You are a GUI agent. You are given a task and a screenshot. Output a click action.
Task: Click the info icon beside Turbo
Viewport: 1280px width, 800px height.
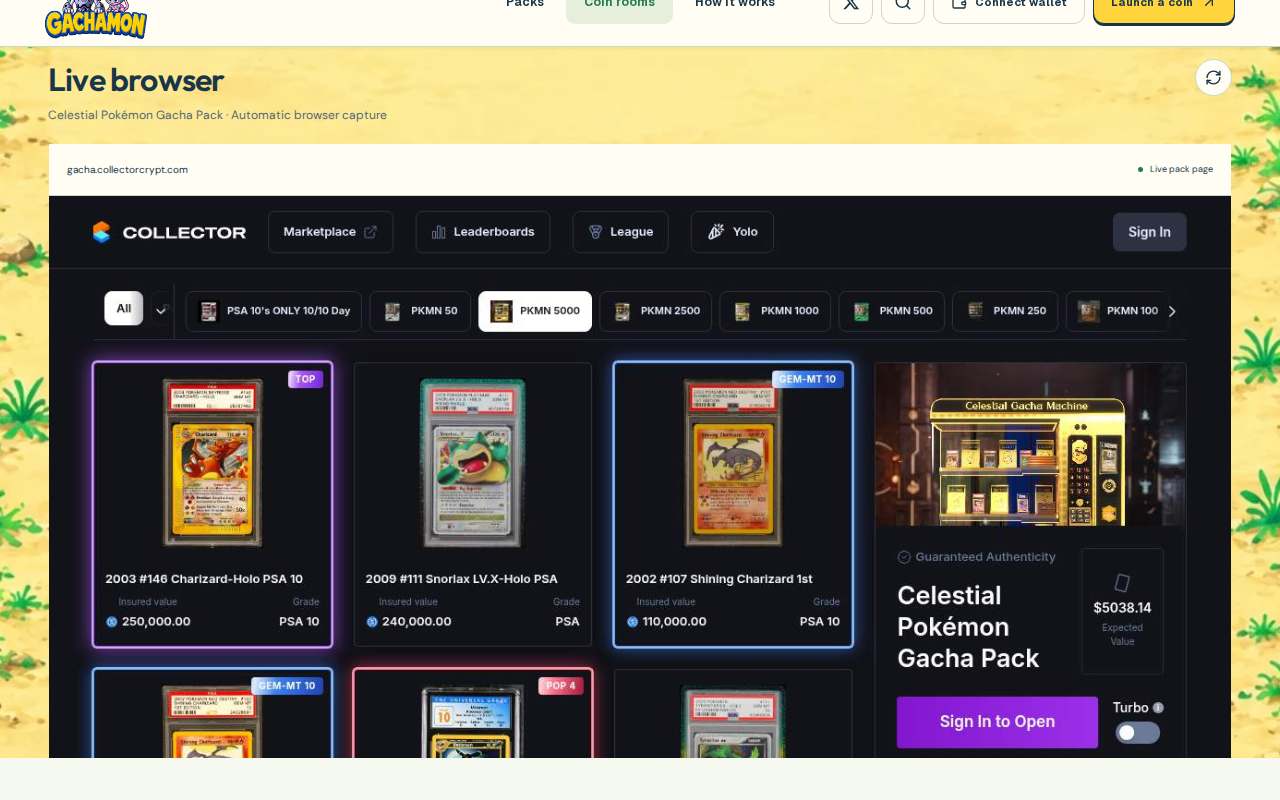[1158, 708]
